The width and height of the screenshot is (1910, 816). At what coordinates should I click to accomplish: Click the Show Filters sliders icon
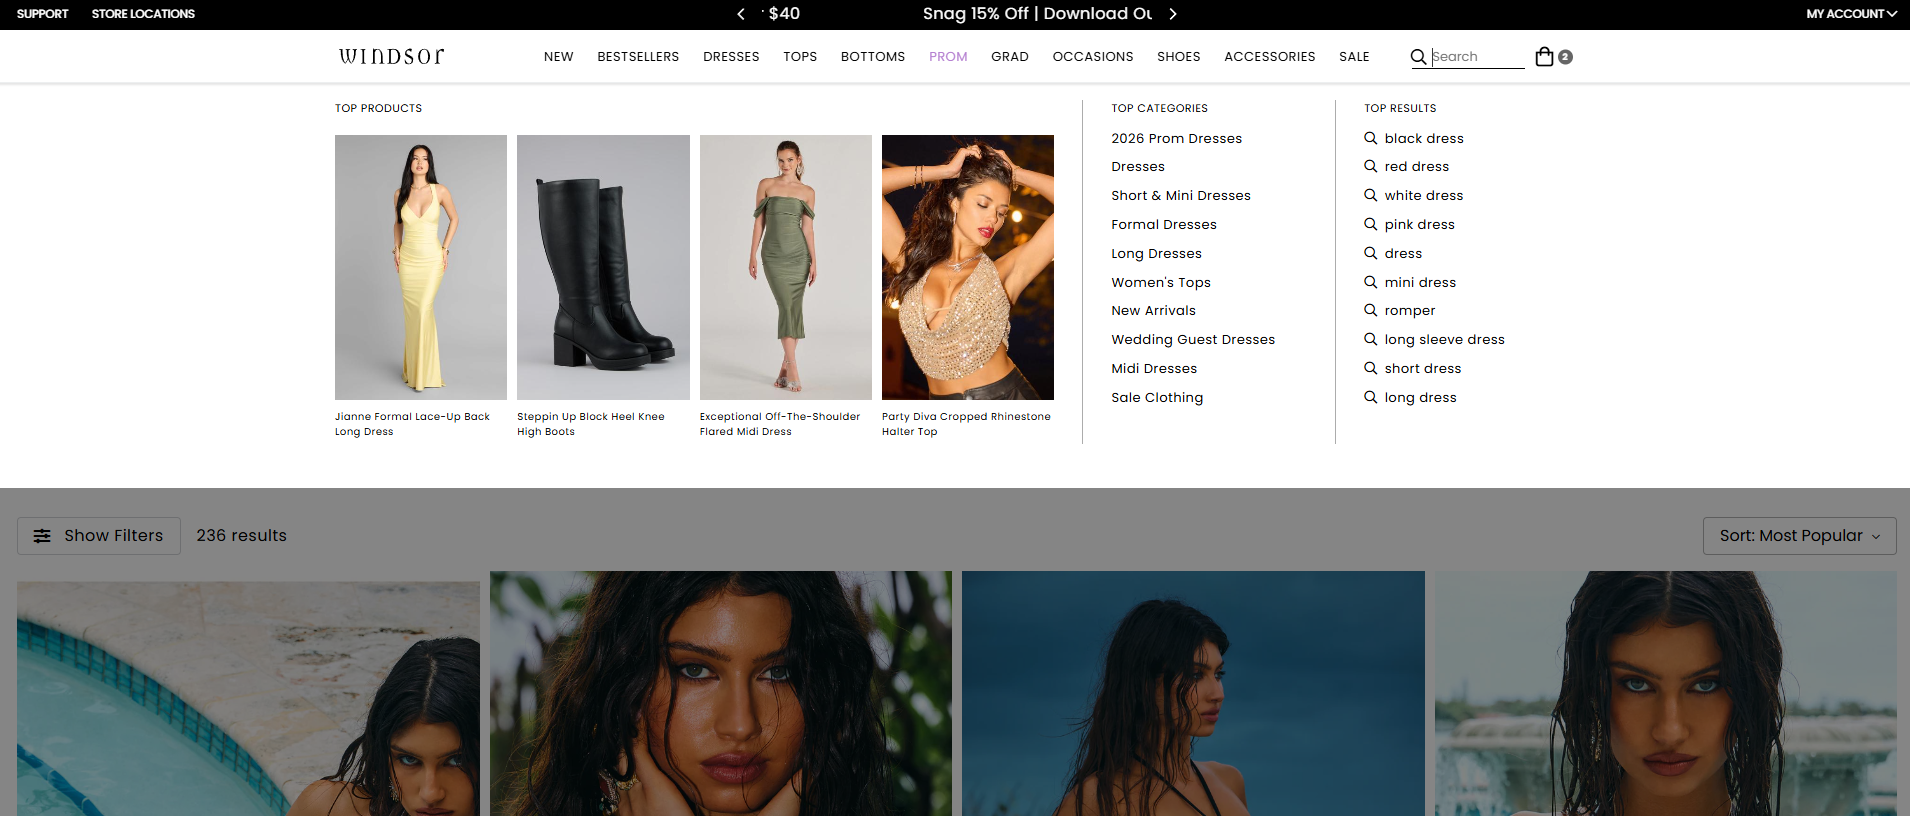[x=42, y=536]
